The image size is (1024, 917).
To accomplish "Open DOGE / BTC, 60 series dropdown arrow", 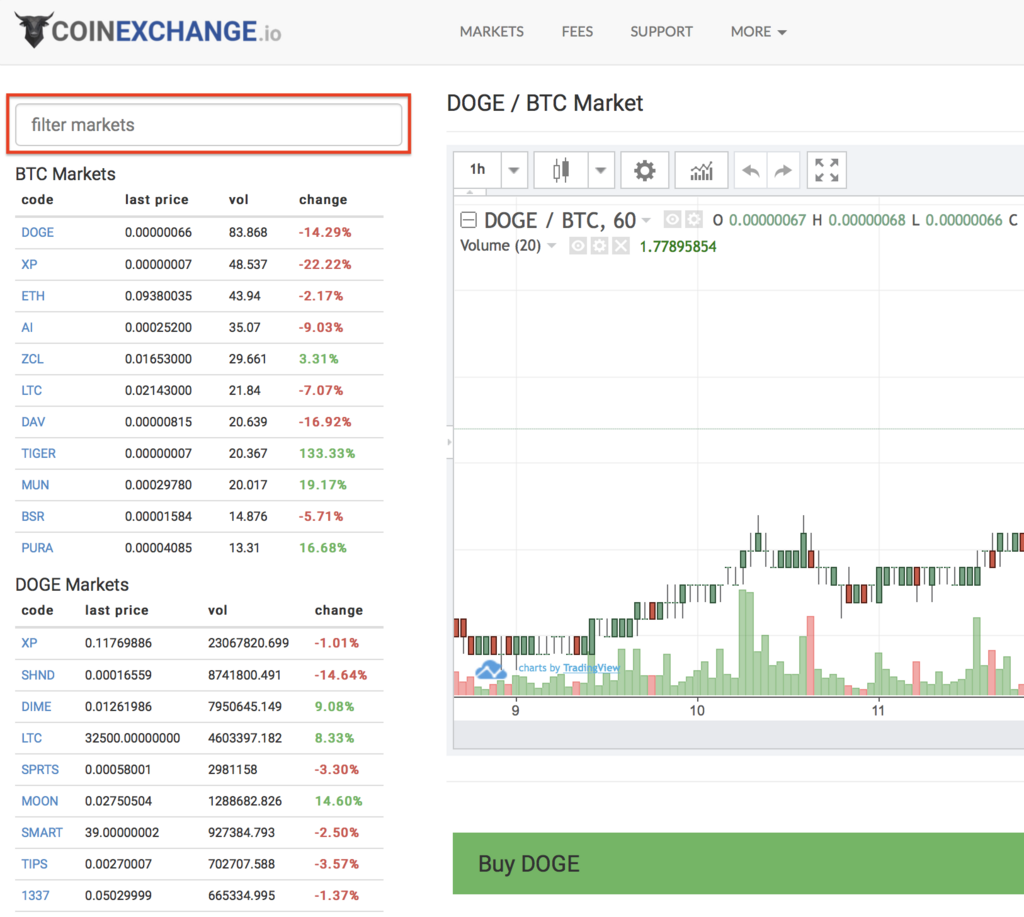I will (646, 220).
